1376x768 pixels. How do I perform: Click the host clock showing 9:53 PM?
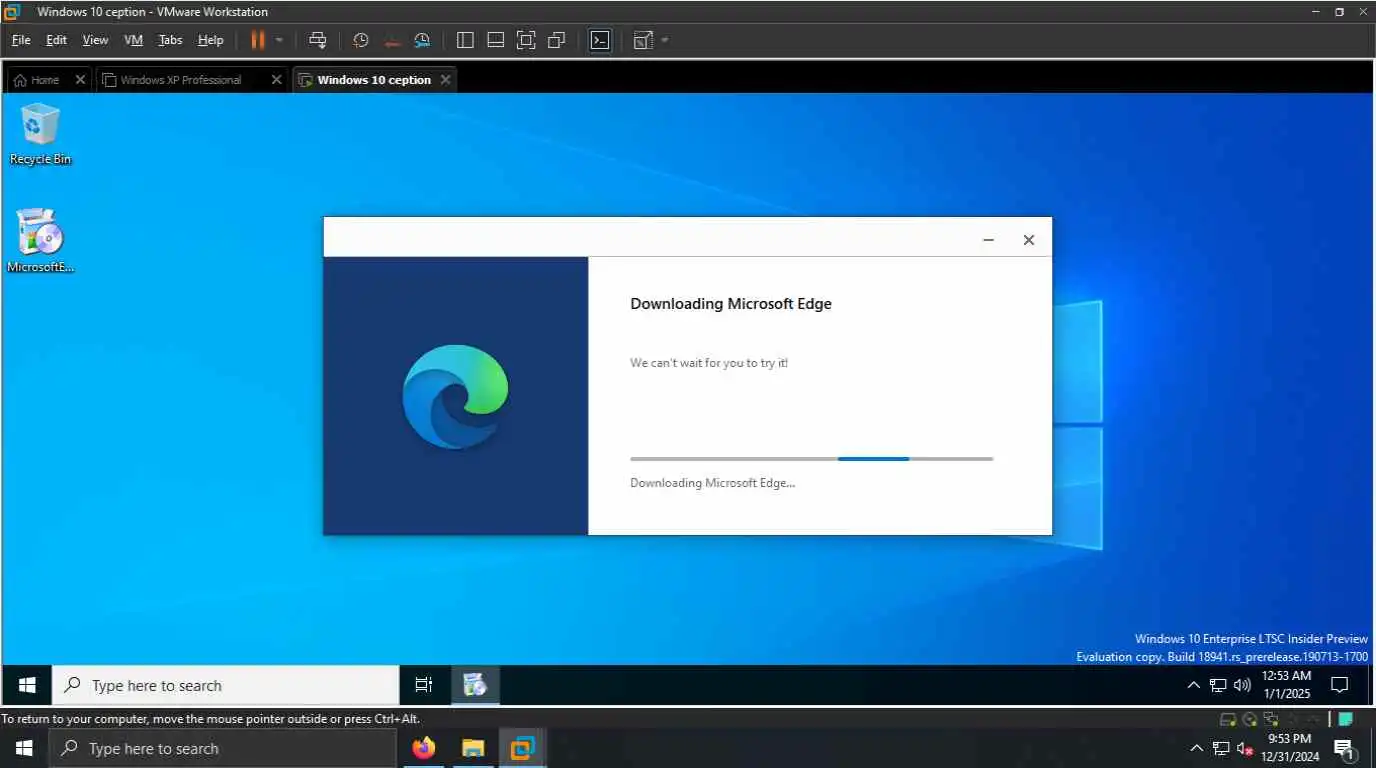(1290, 748)
